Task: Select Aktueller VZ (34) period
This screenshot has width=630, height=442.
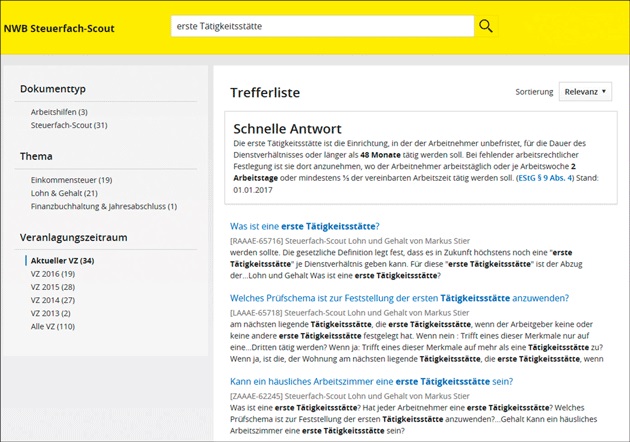Action: [62, 260]
